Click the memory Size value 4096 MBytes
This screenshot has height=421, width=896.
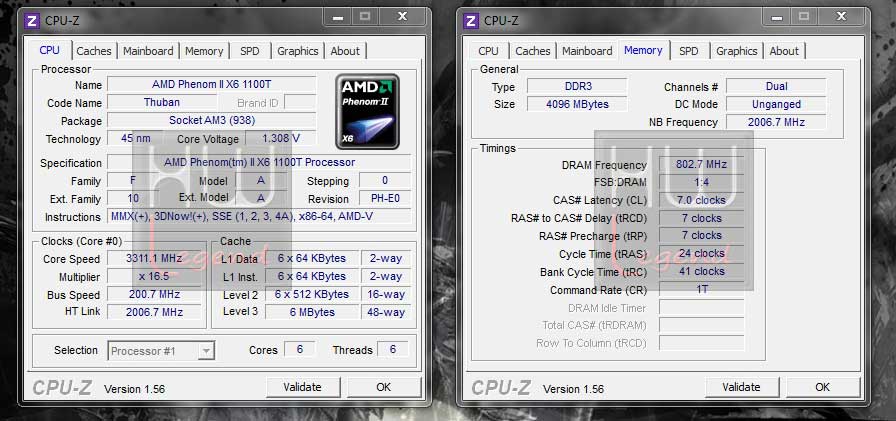[577, 104]
